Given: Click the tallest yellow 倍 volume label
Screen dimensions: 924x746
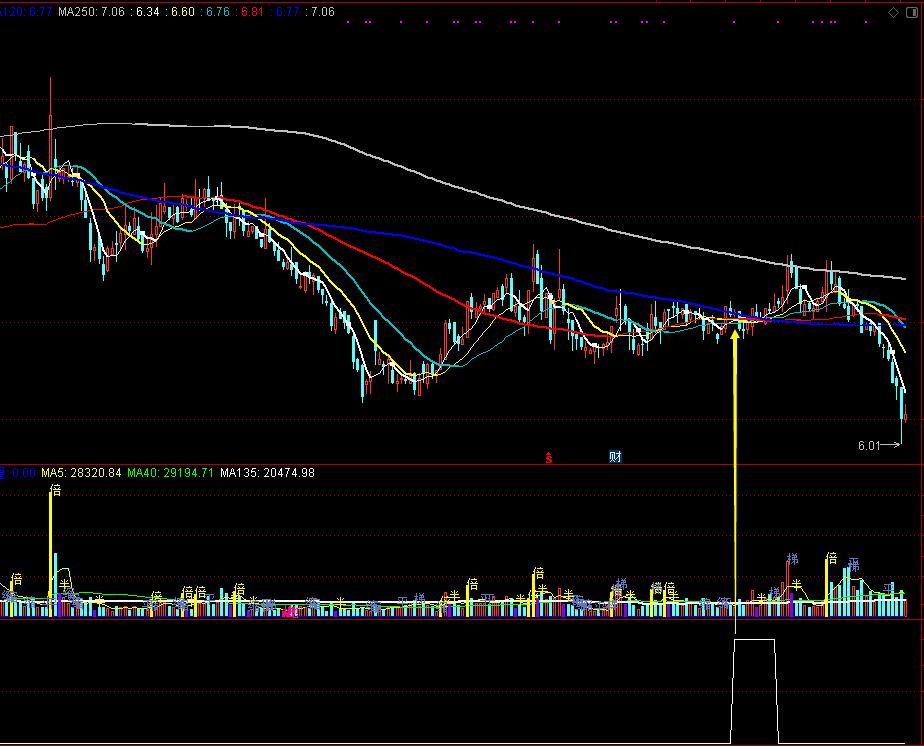Looking at the screenshot, I should [x=56, y=490].
